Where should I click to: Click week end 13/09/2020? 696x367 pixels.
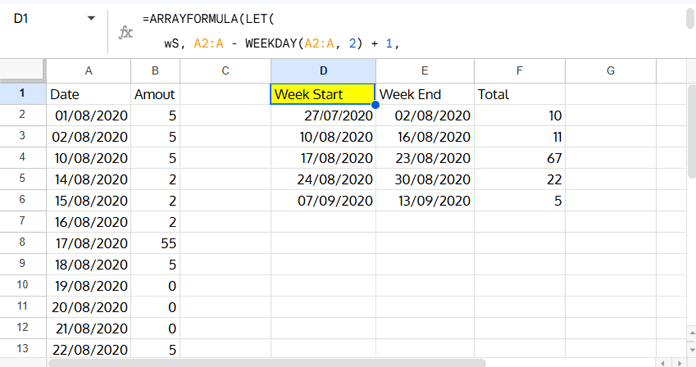coord(425,201)
